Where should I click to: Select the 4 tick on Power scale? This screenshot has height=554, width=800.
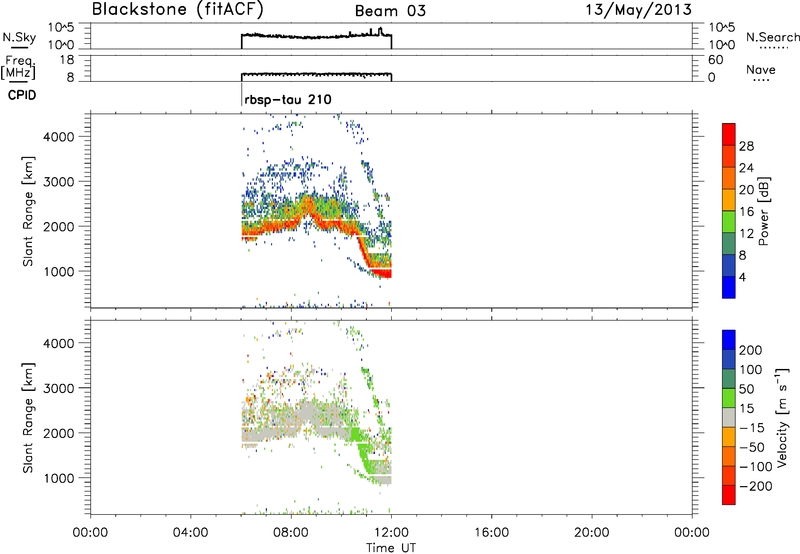(x=742, y=278)
